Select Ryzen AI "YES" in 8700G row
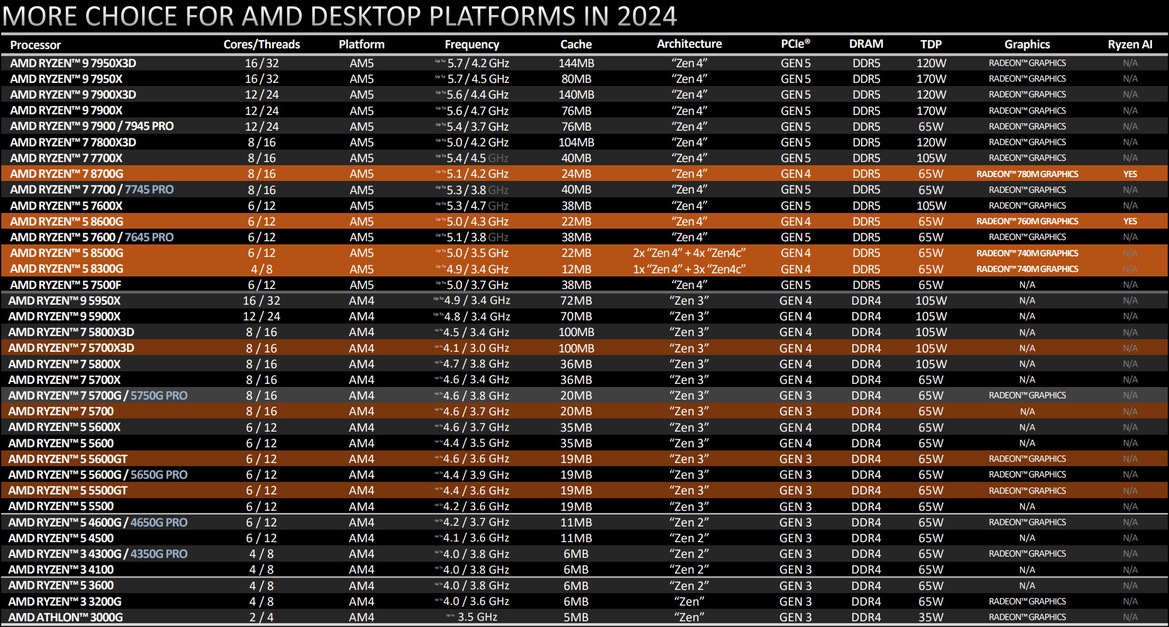The image size is (1169, 627). (1130, 174)
